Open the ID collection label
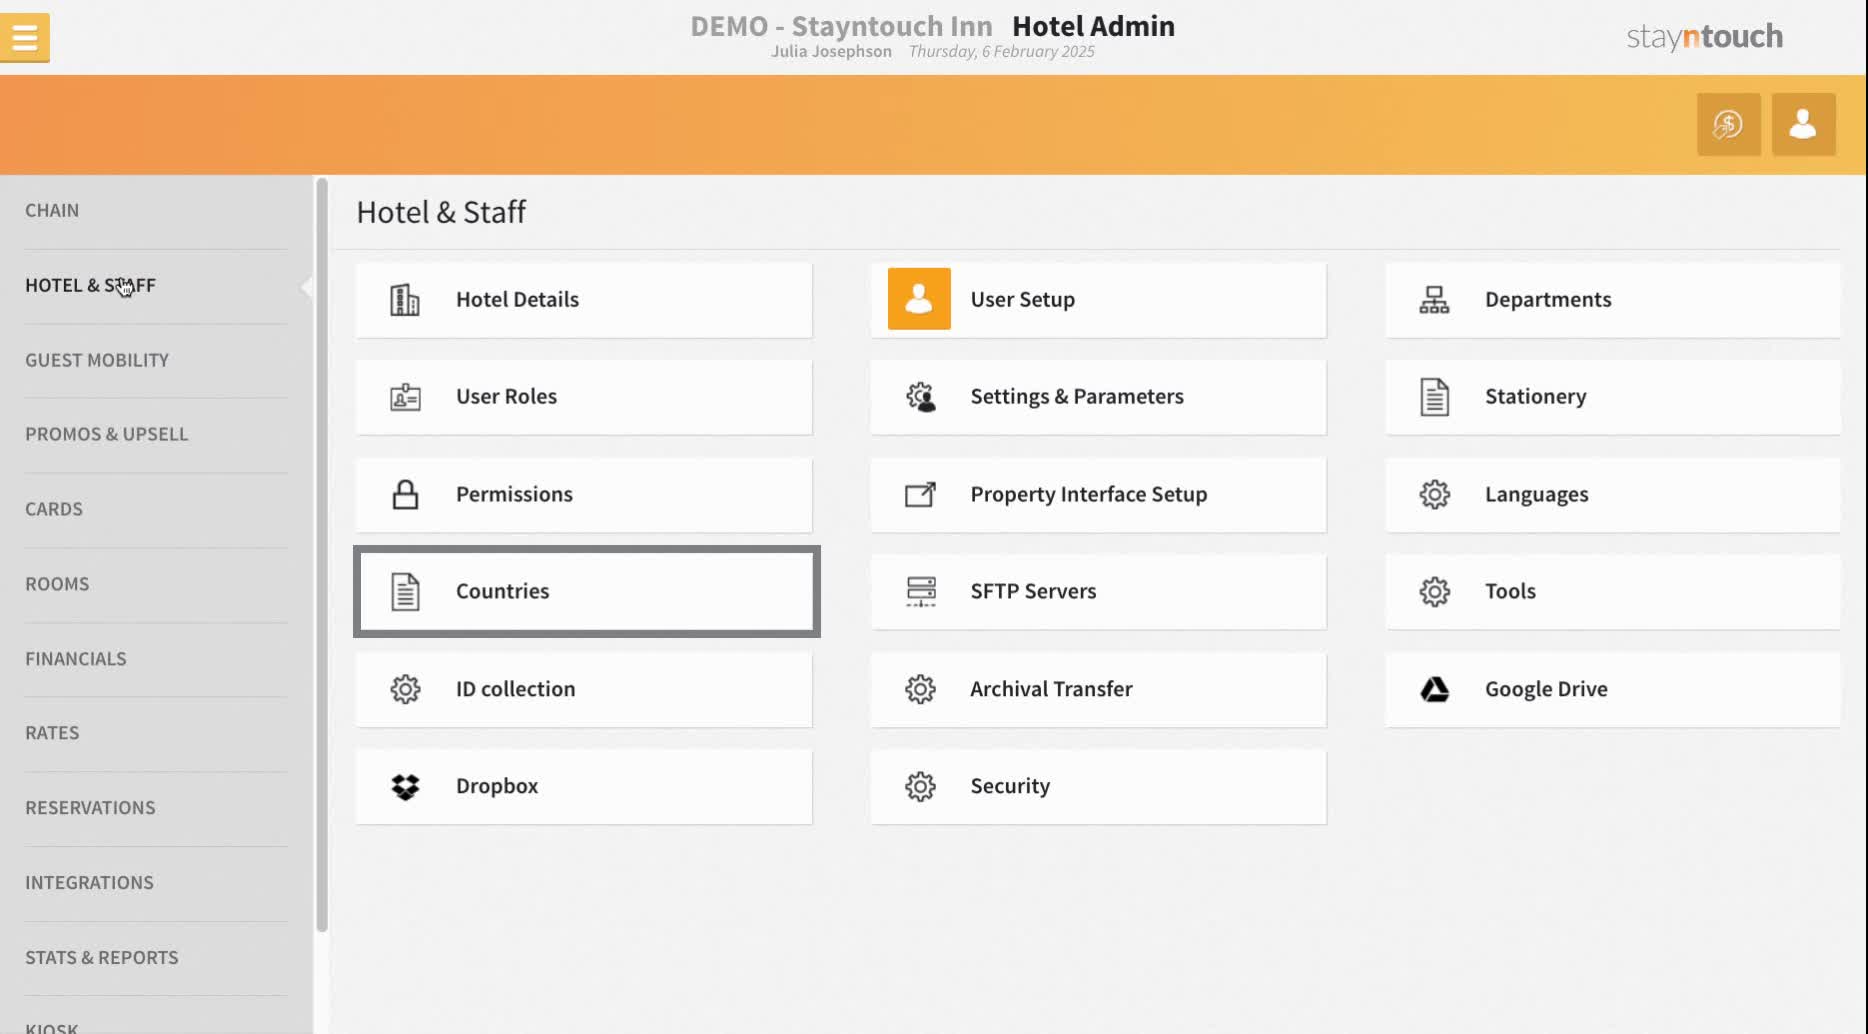Viewport: 1868px width, 1034px height. [x=515, y=689]
